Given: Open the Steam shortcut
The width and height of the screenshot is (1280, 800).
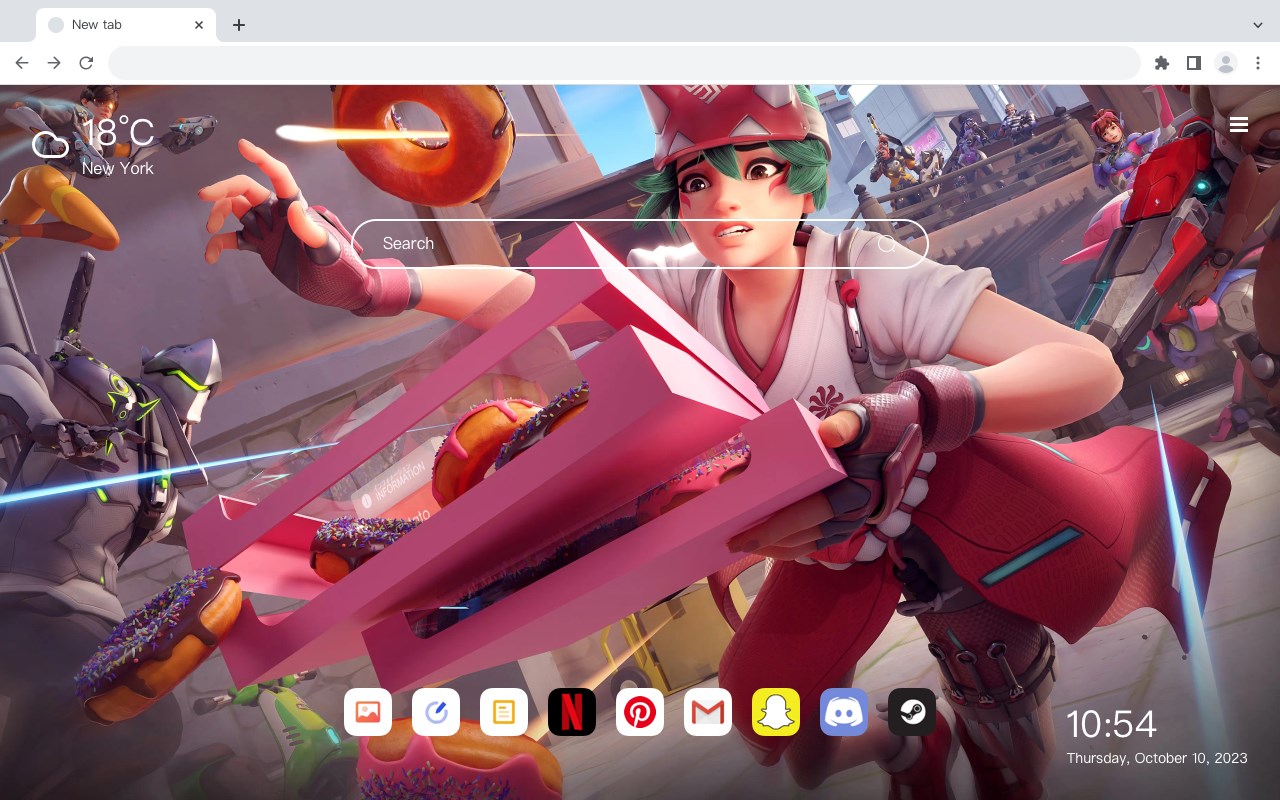Looking at the screenshot, I should tap(912, 712).
